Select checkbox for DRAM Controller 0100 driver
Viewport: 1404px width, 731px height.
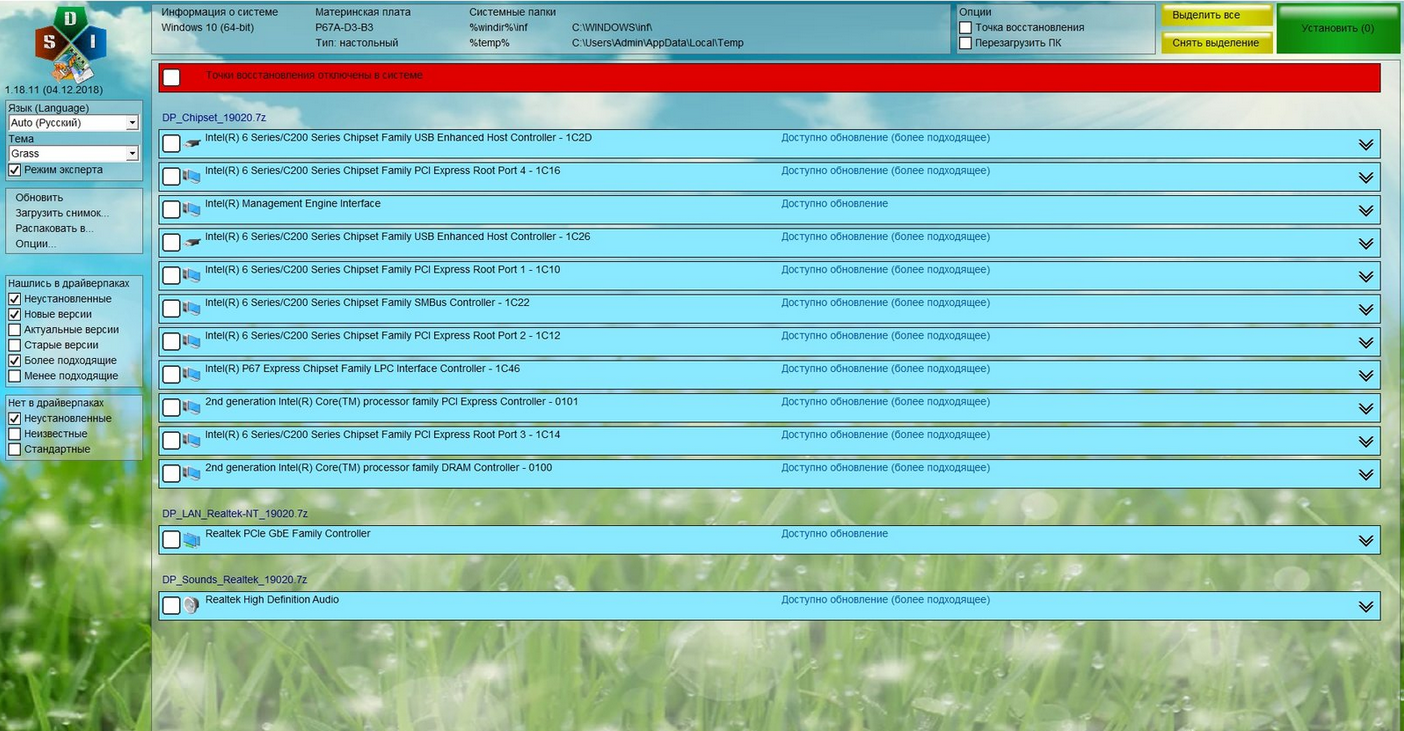[172, 474]
